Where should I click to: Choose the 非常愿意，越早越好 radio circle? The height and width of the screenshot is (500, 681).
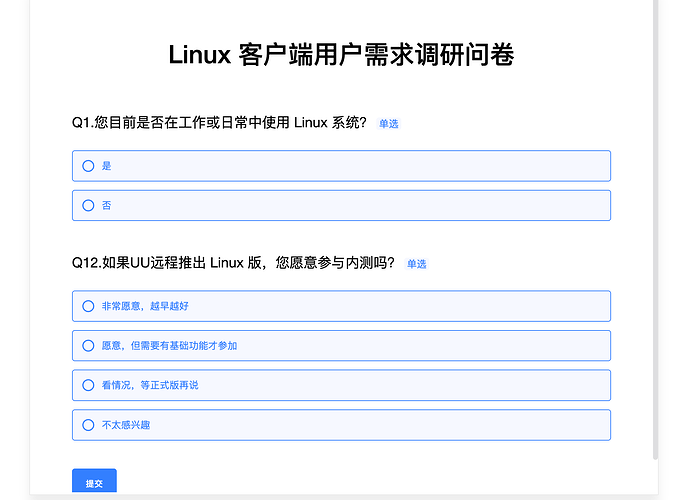click(x=88, y=306)
